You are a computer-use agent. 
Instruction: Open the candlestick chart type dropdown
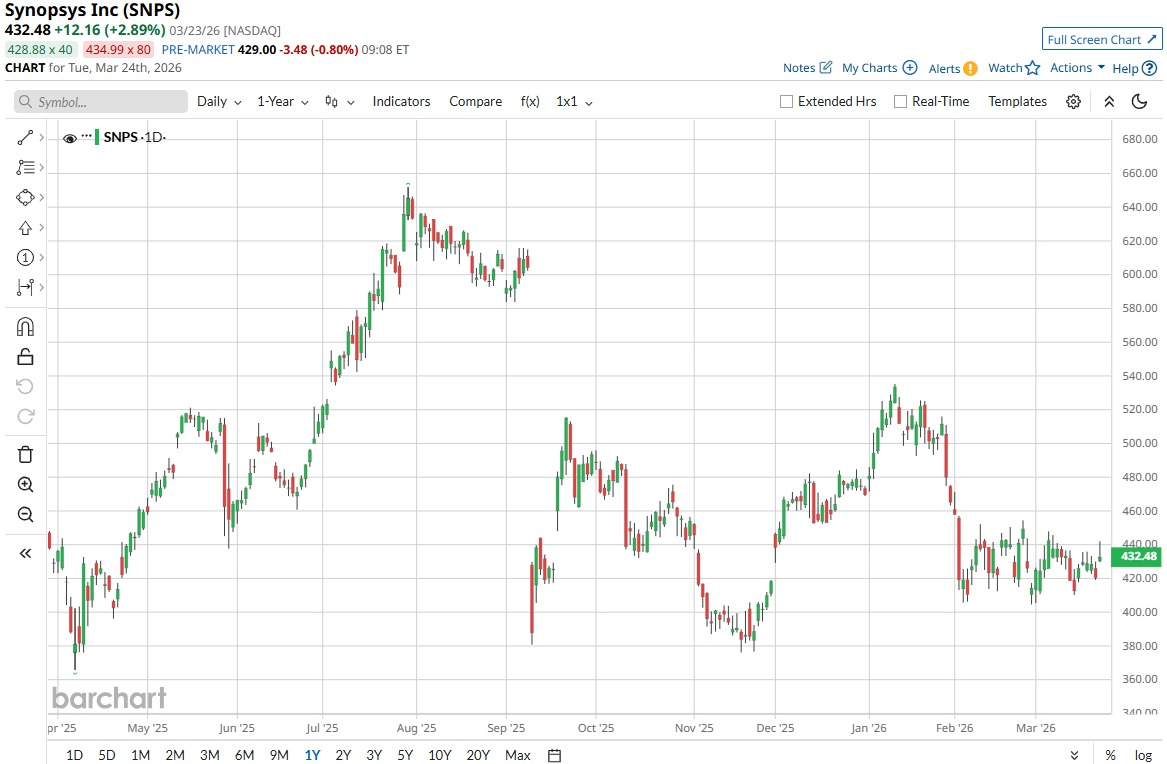tap(339, 102)
